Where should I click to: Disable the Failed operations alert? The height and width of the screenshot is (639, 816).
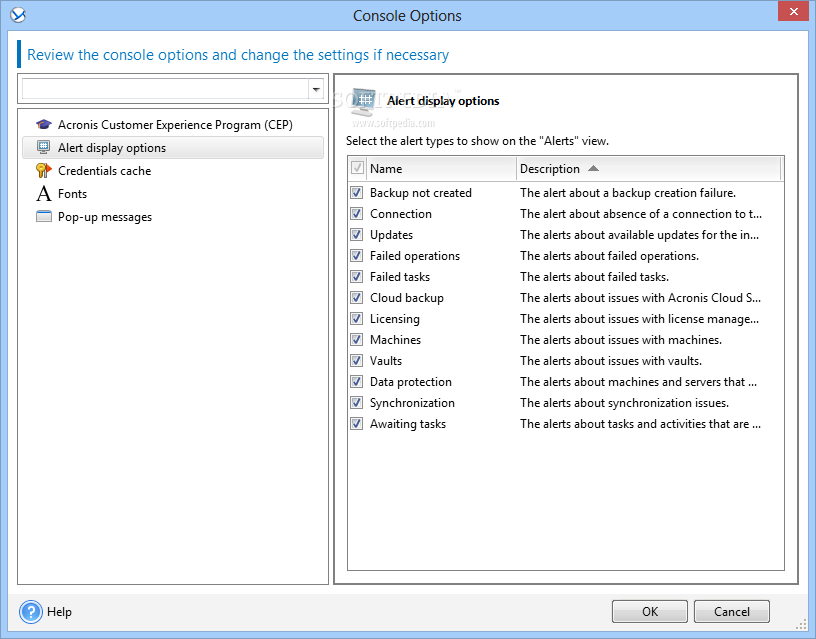click(356, 255)
